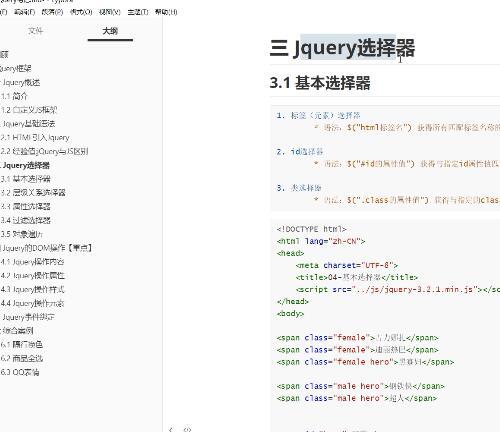Open the 主题(T) menu
The width and height of the screenshot is (500, 432).
tap(138, 12)
